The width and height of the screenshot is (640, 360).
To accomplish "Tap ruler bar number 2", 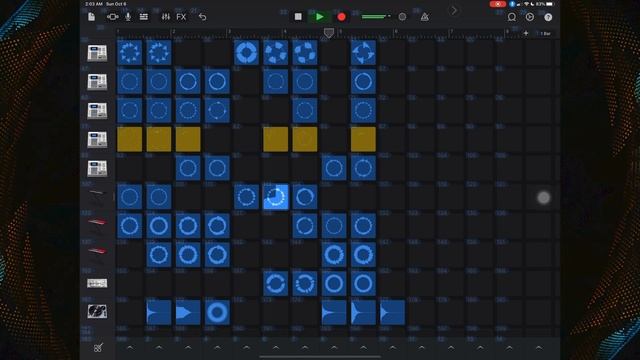I will pos(174,31).
